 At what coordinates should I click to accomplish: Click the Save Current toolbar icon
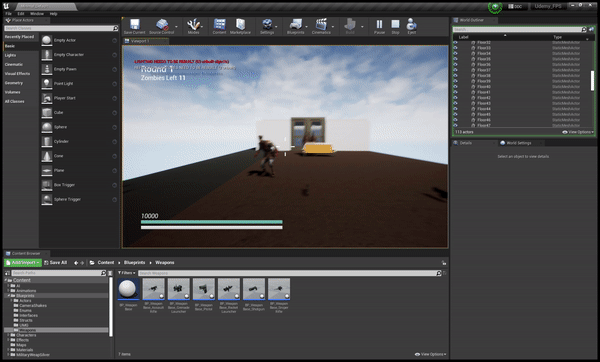134,24
